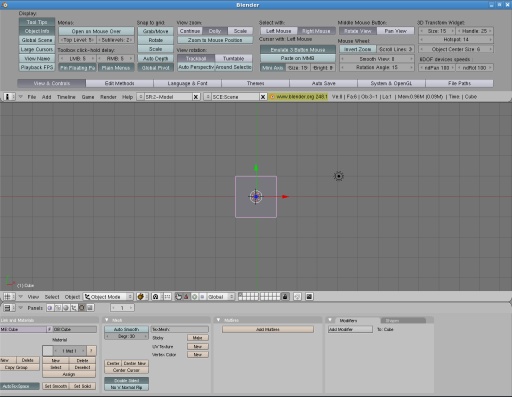Adjust the Degr: 30 auto smooth field
The width and height of the screenshot is (512, 397).
tap(127, 336)
